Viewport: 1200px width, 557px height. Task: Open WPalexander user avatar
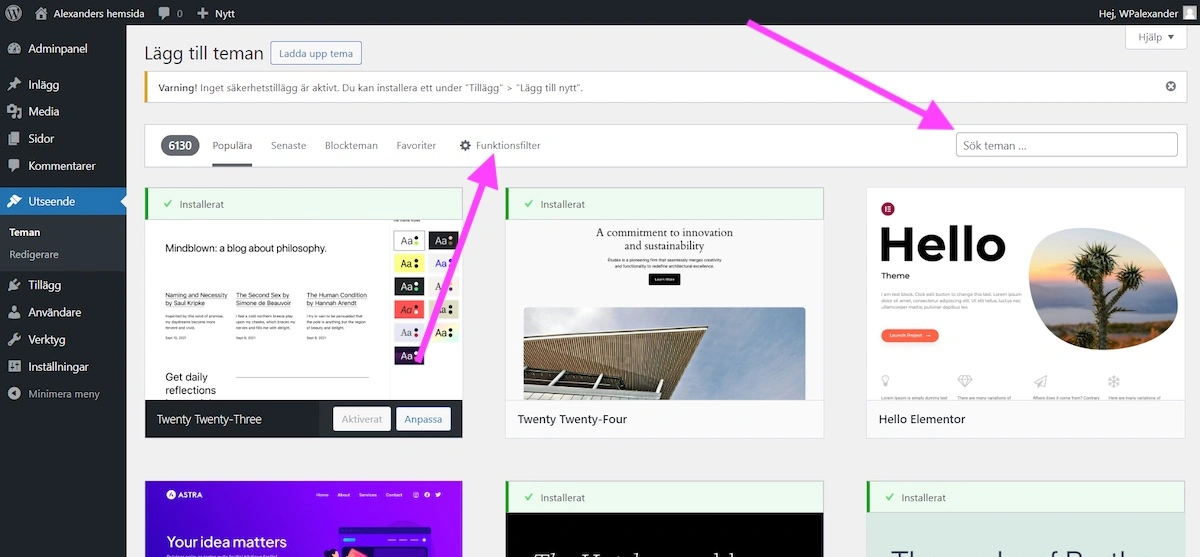coord(1189,13)
